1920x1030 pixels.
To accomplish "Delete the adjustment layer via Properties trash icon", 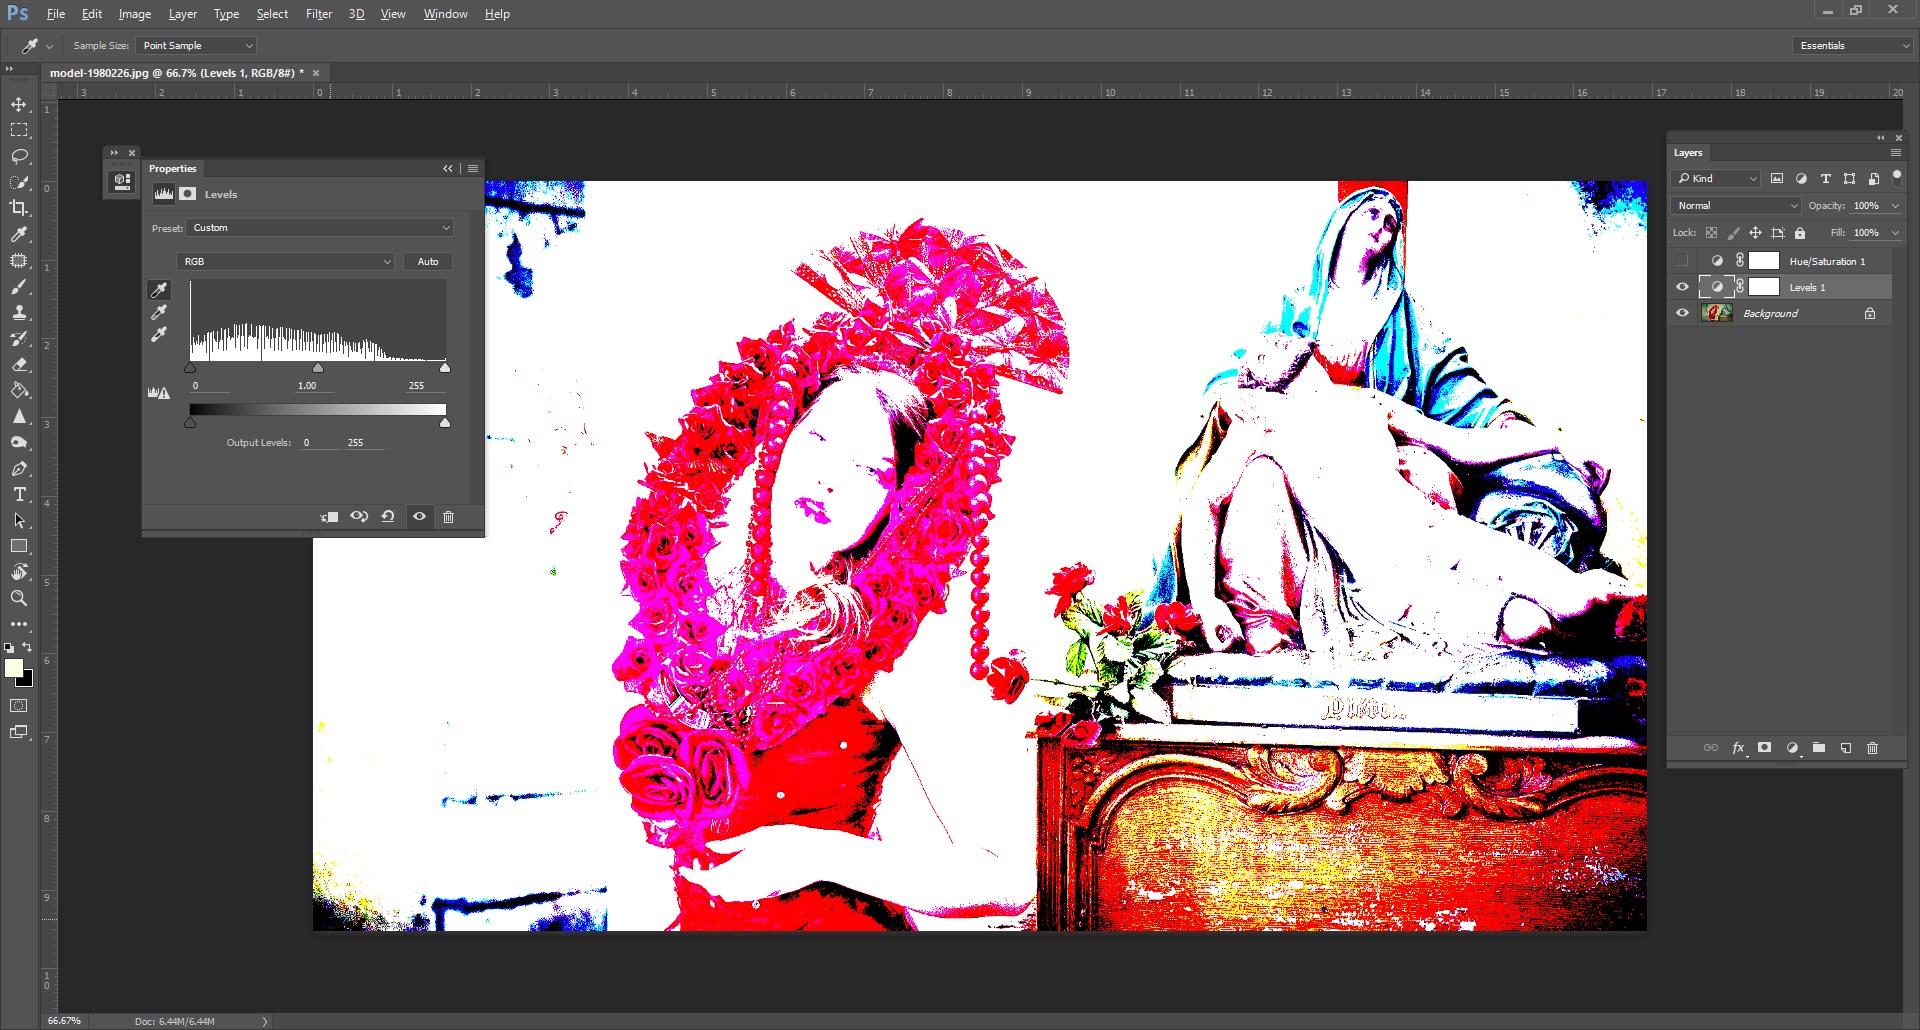I will point(448,517).
